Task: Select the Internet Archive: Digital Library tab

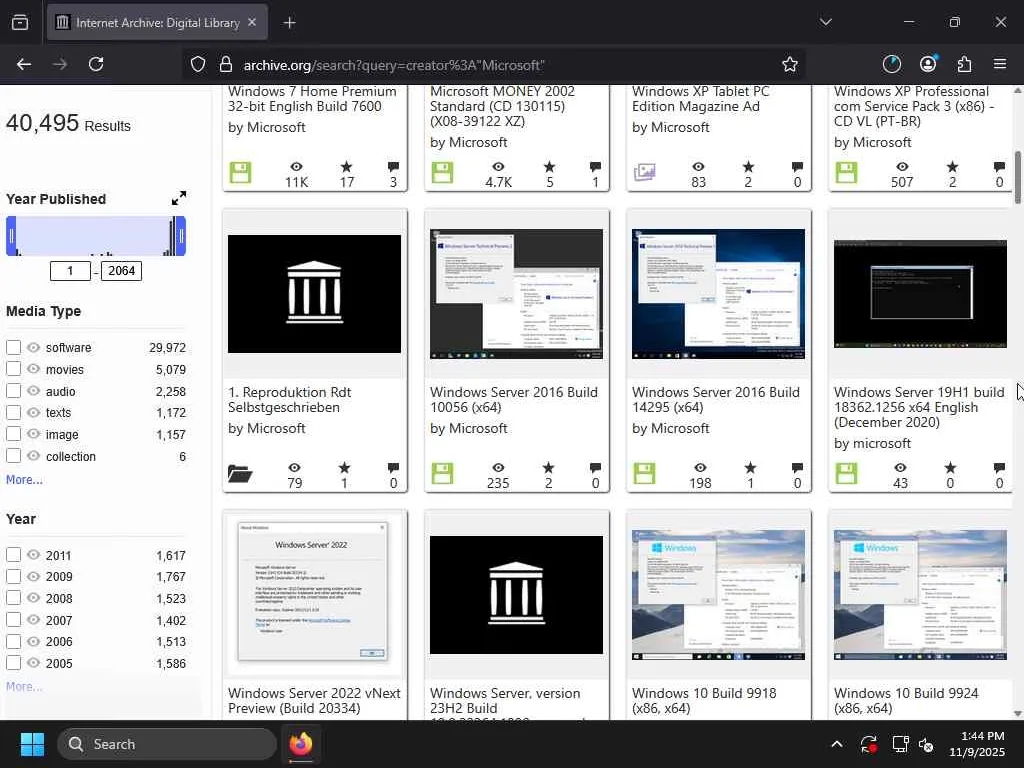Action: click(157, 23)
